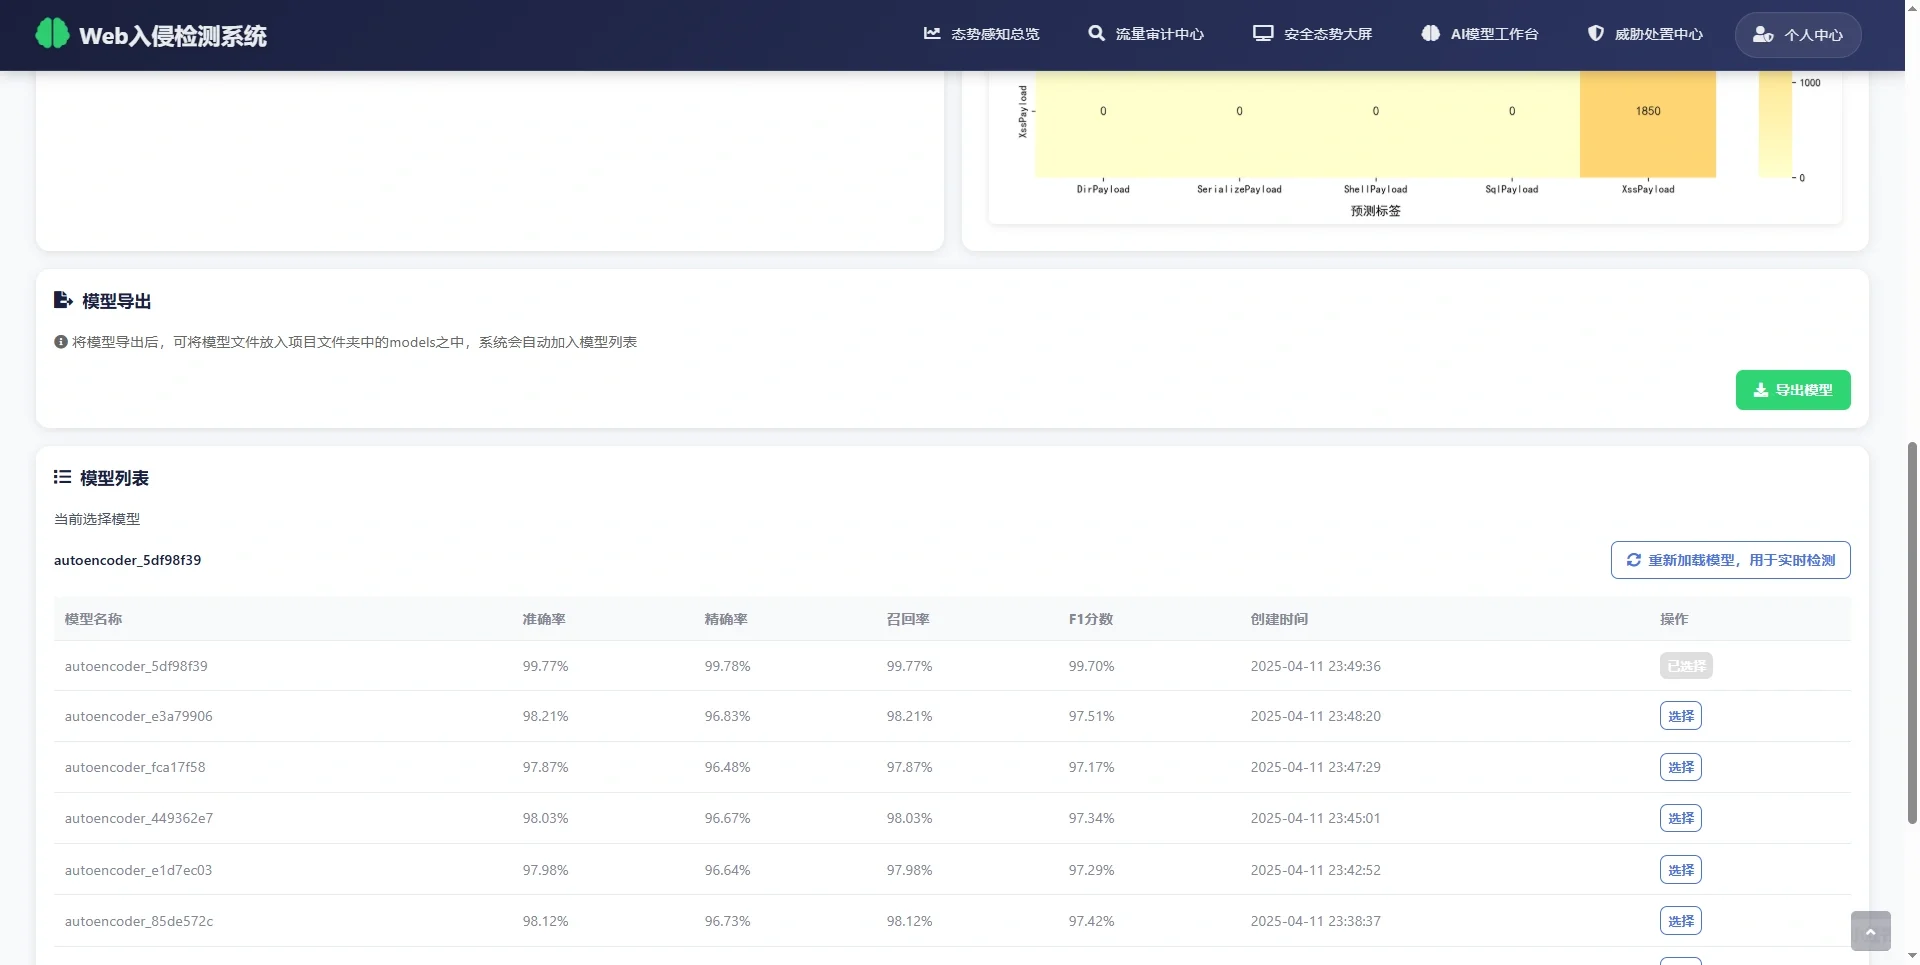Click the 模型列表 section heading

click(x=114, y=478)
